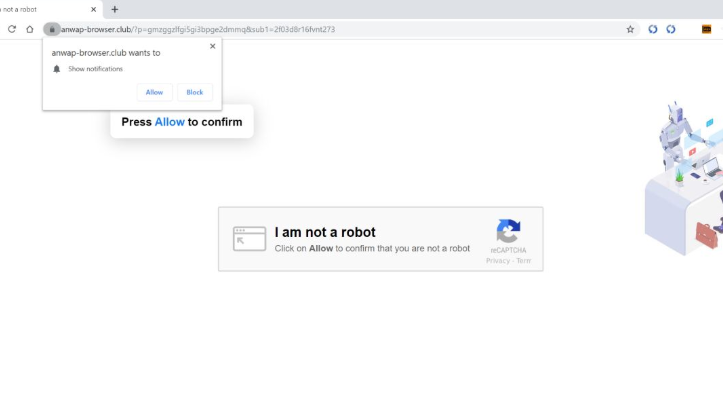The width and height of the screenshot is (723, 413).
Task: Click the Block notifications button
Action: tap(195, 92)
